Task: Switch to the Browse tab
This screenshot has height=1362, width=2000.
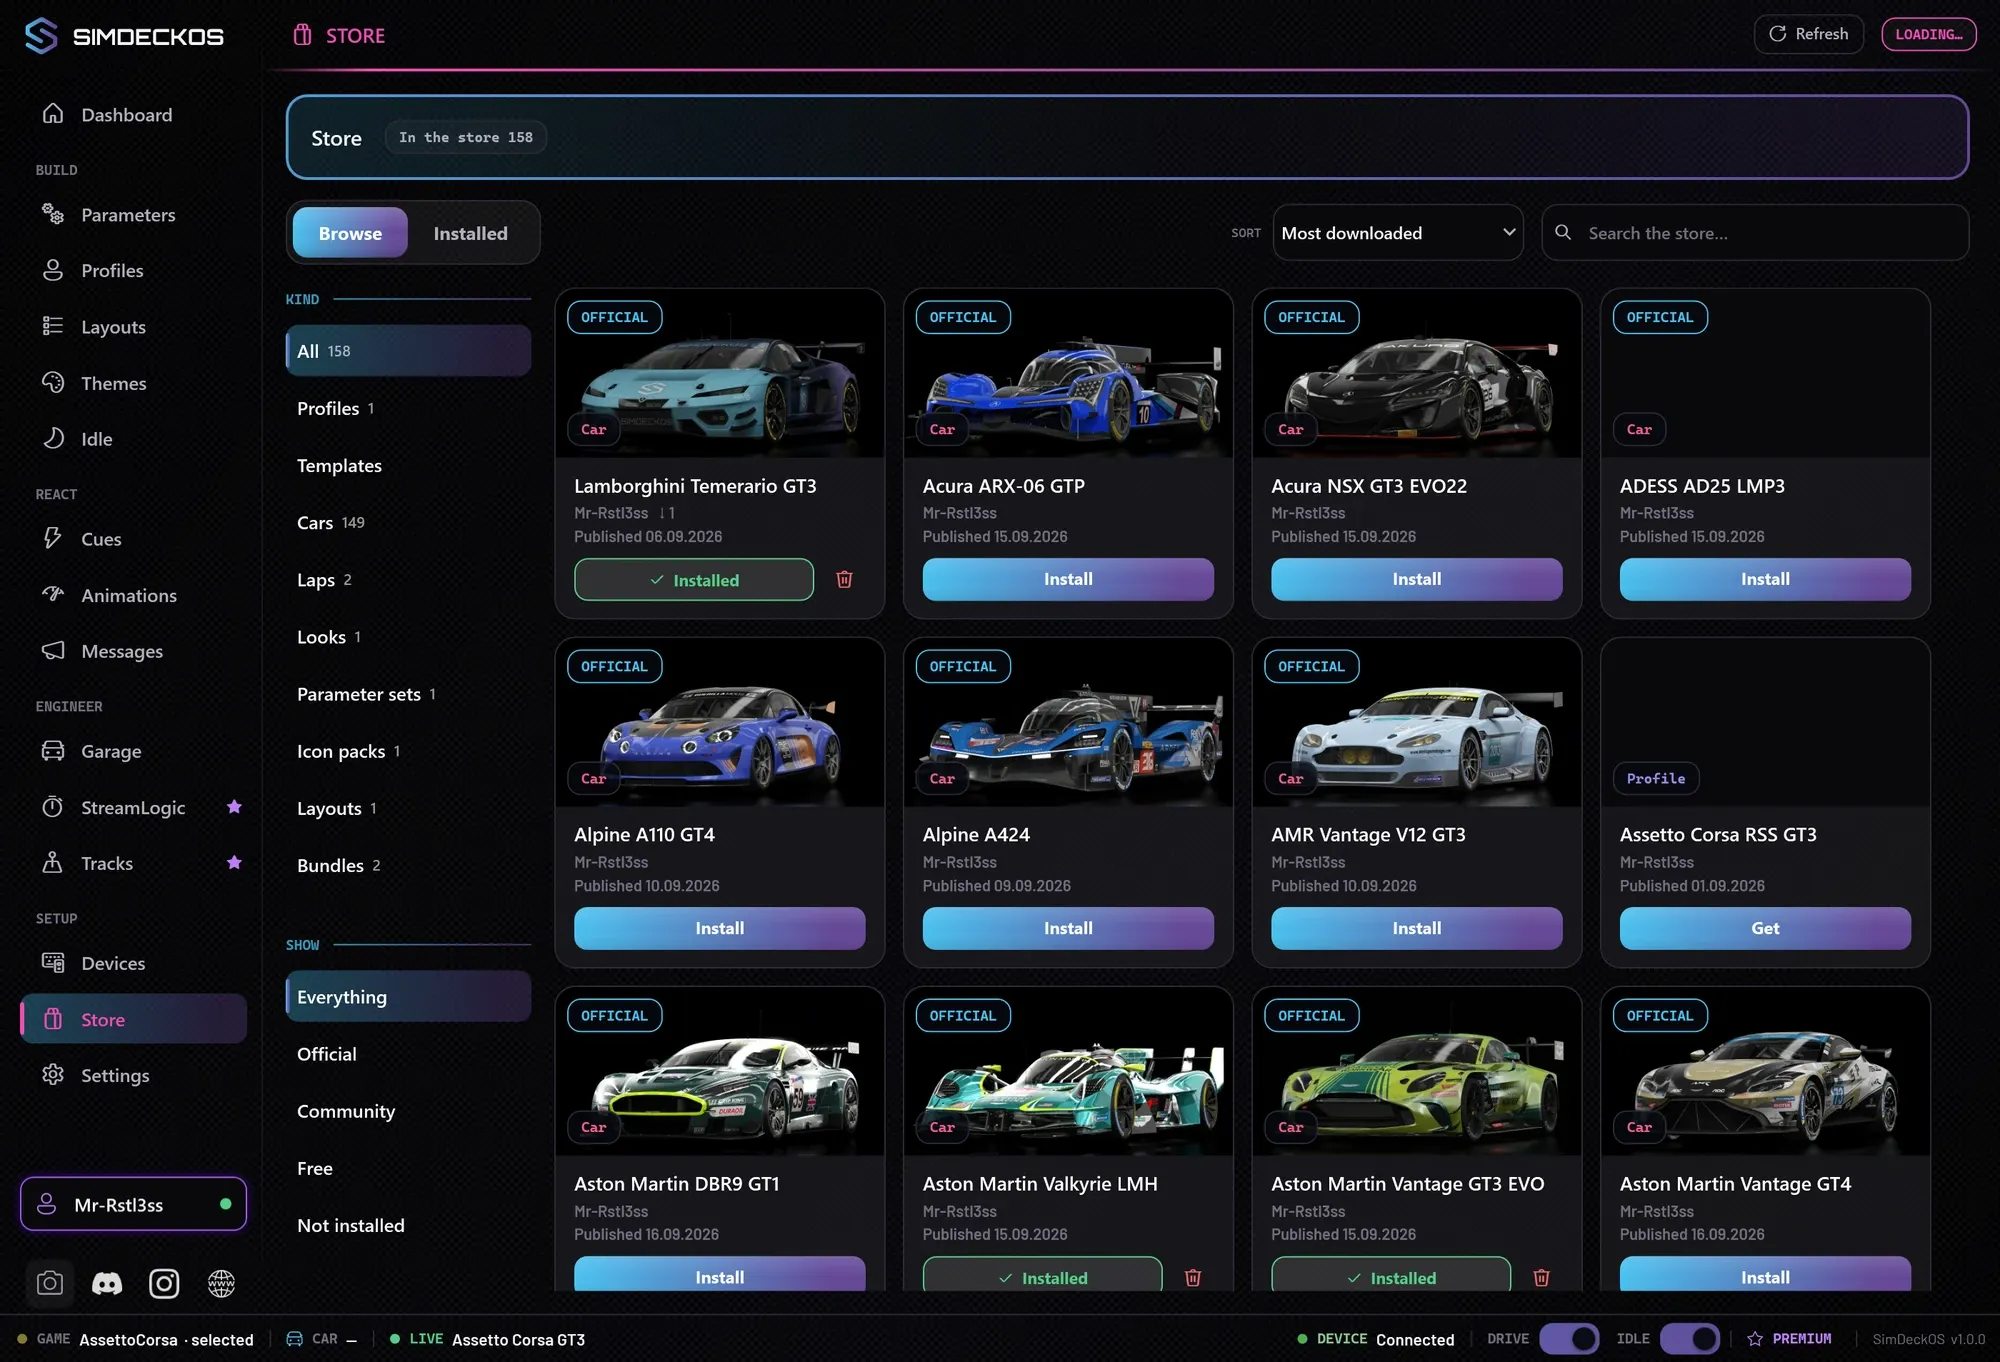Action: [350, 232]
